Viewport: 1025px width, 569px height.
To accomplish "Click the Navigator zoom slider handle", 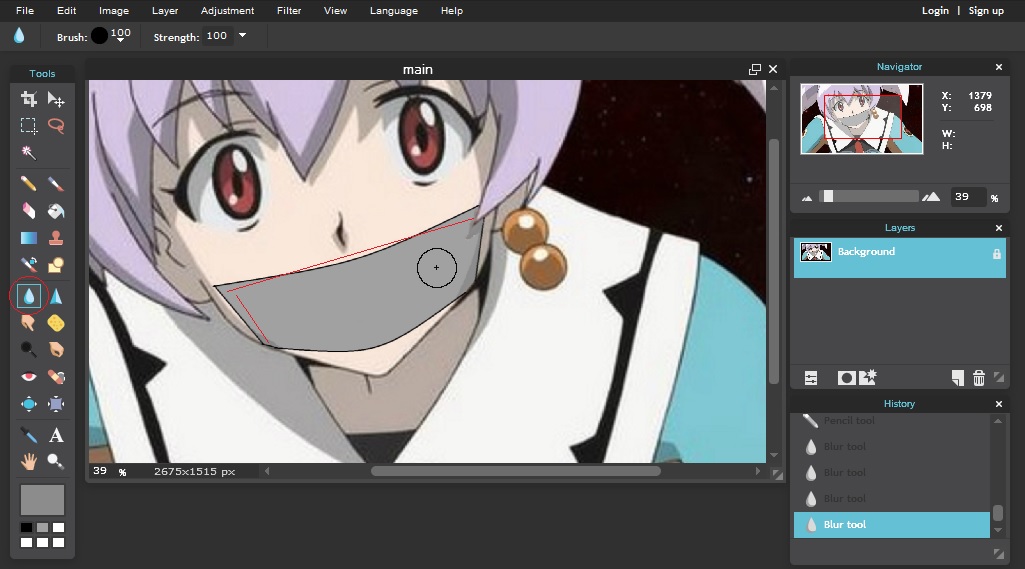I will click(828, 196).
